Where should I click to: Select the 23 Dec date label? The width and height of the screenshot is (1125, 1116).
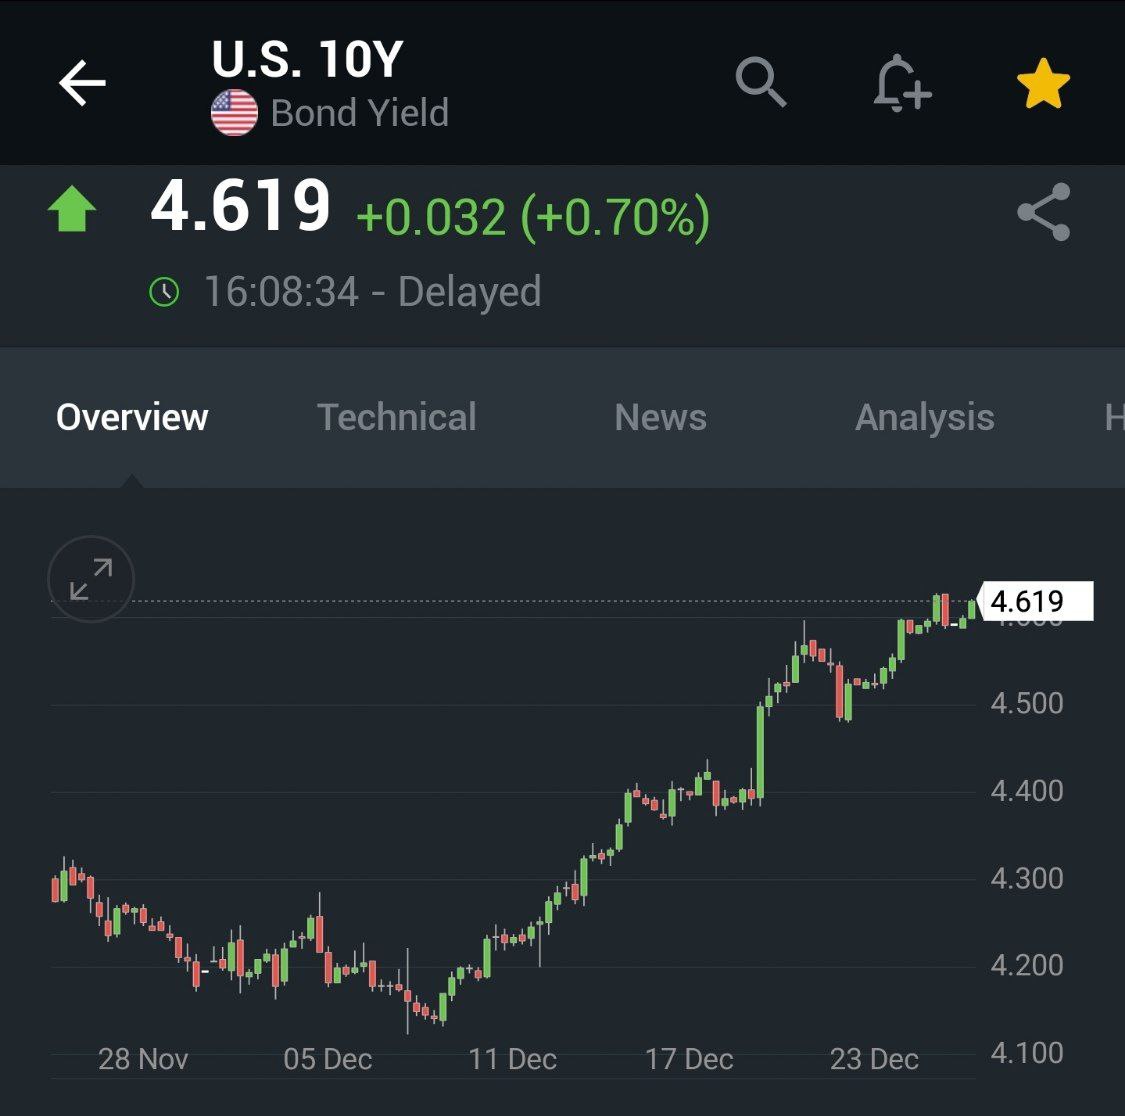(874, 1059)
